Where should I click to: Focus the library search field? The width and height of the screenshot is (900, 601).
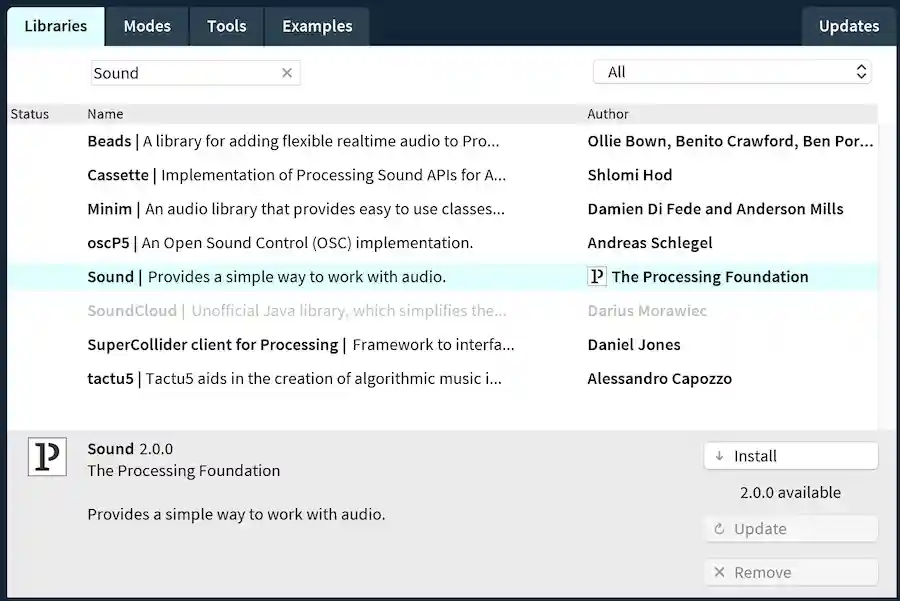[185, 73]
